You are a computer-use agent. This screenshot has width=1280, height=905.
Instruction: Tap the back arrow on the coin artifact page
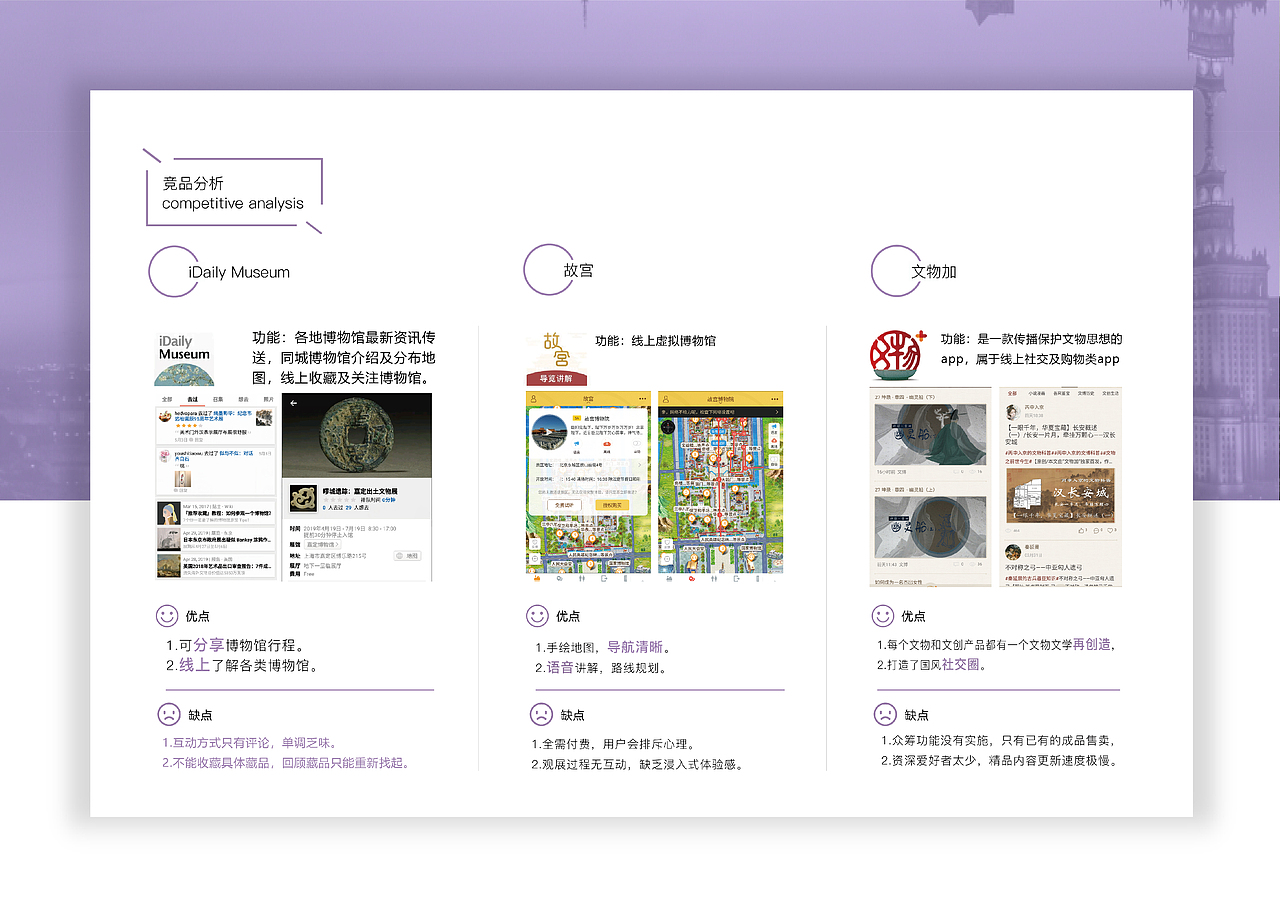click(x=293, y=403)
